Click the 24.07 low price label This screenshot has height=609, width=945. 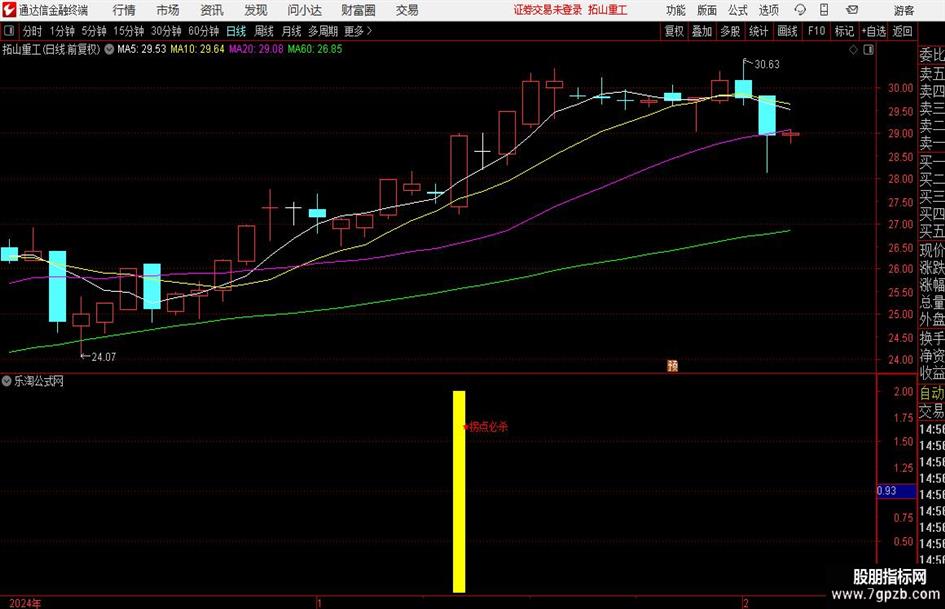104,357
